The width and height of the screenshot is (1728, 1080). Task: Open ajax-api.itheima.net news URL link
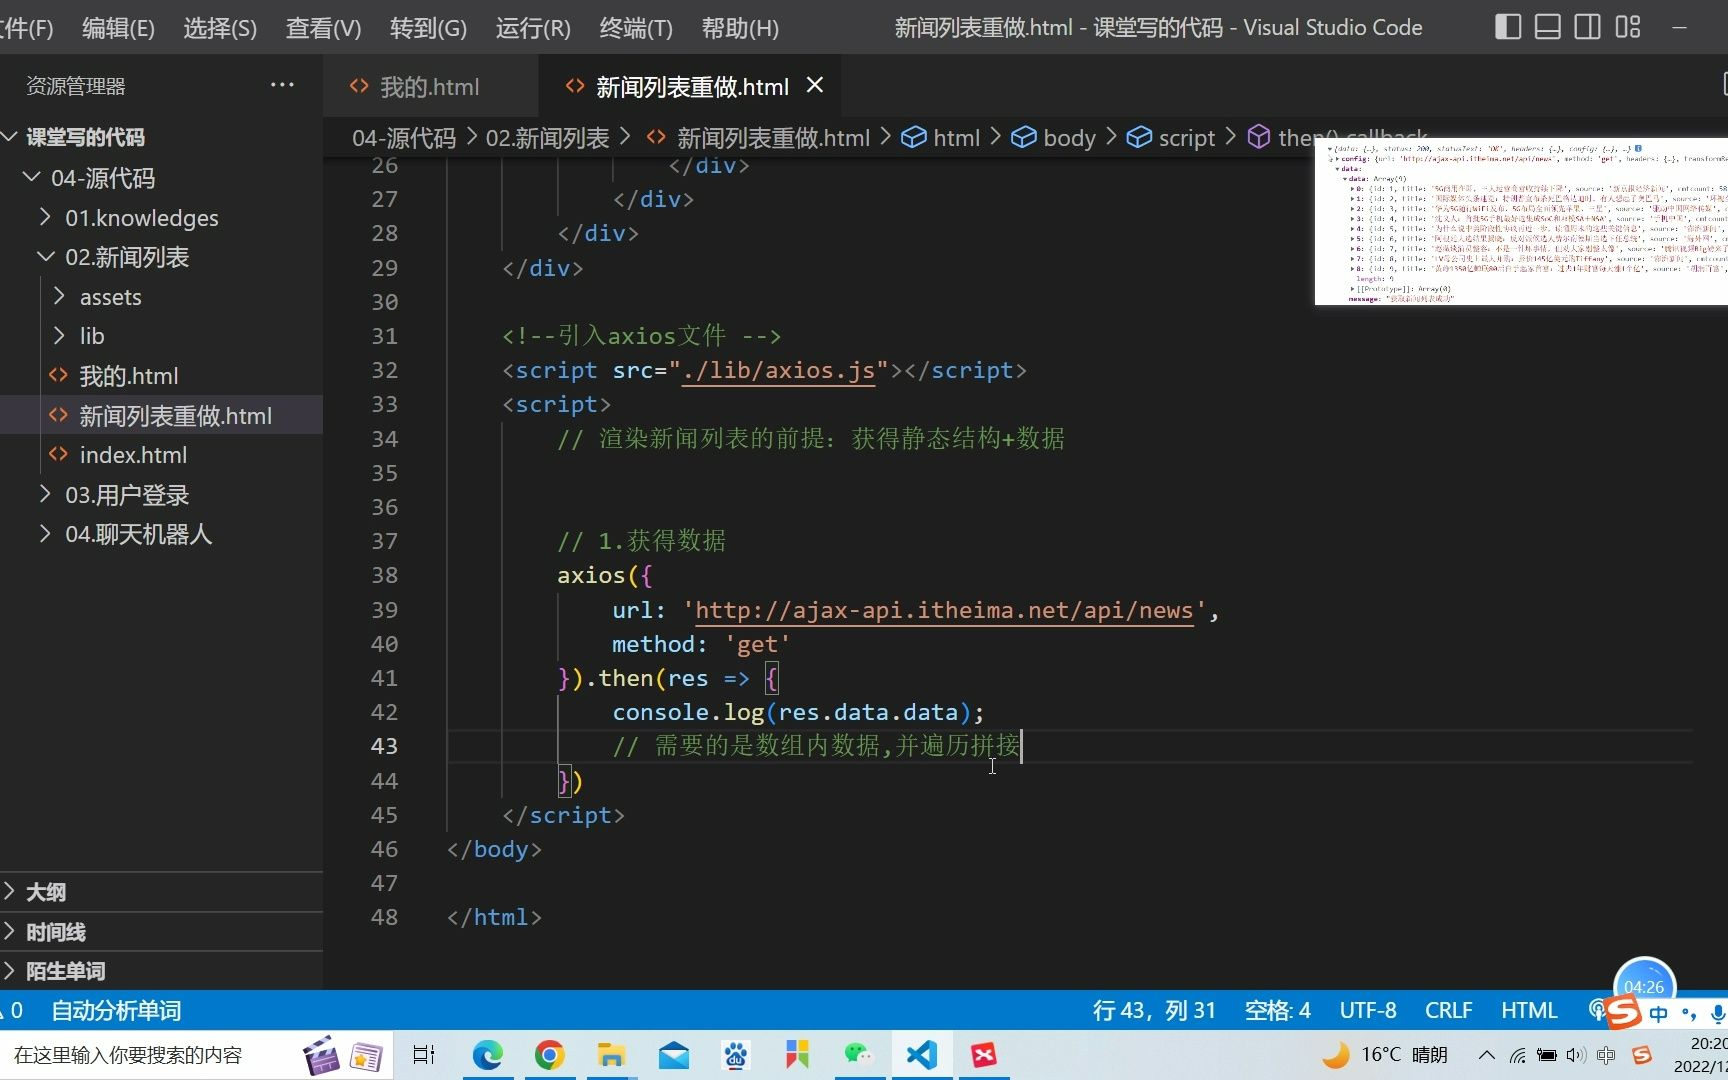[944, 610]
